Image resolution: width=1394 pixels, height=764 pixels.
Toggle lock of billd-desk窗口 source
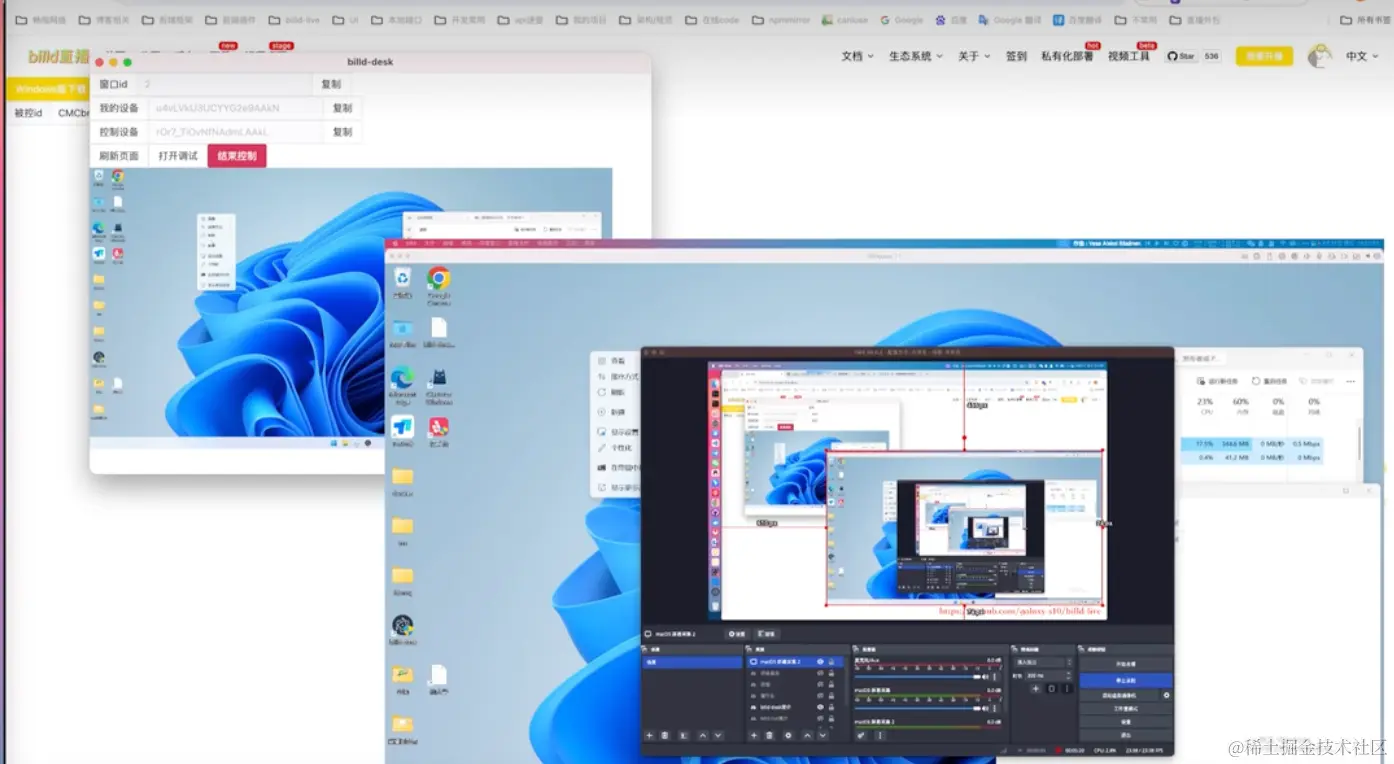click(831, 707)
